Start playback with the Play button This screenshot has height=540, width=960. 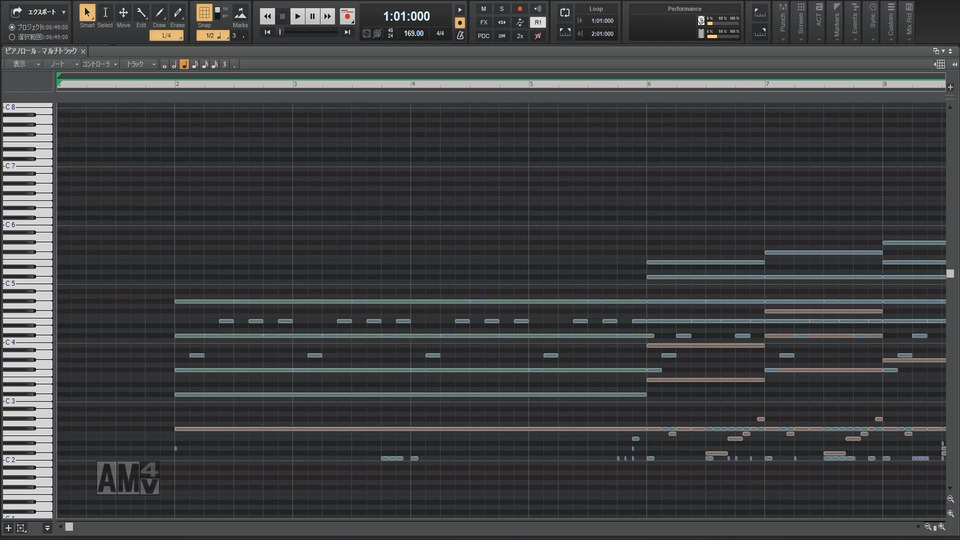pos(298,16)
